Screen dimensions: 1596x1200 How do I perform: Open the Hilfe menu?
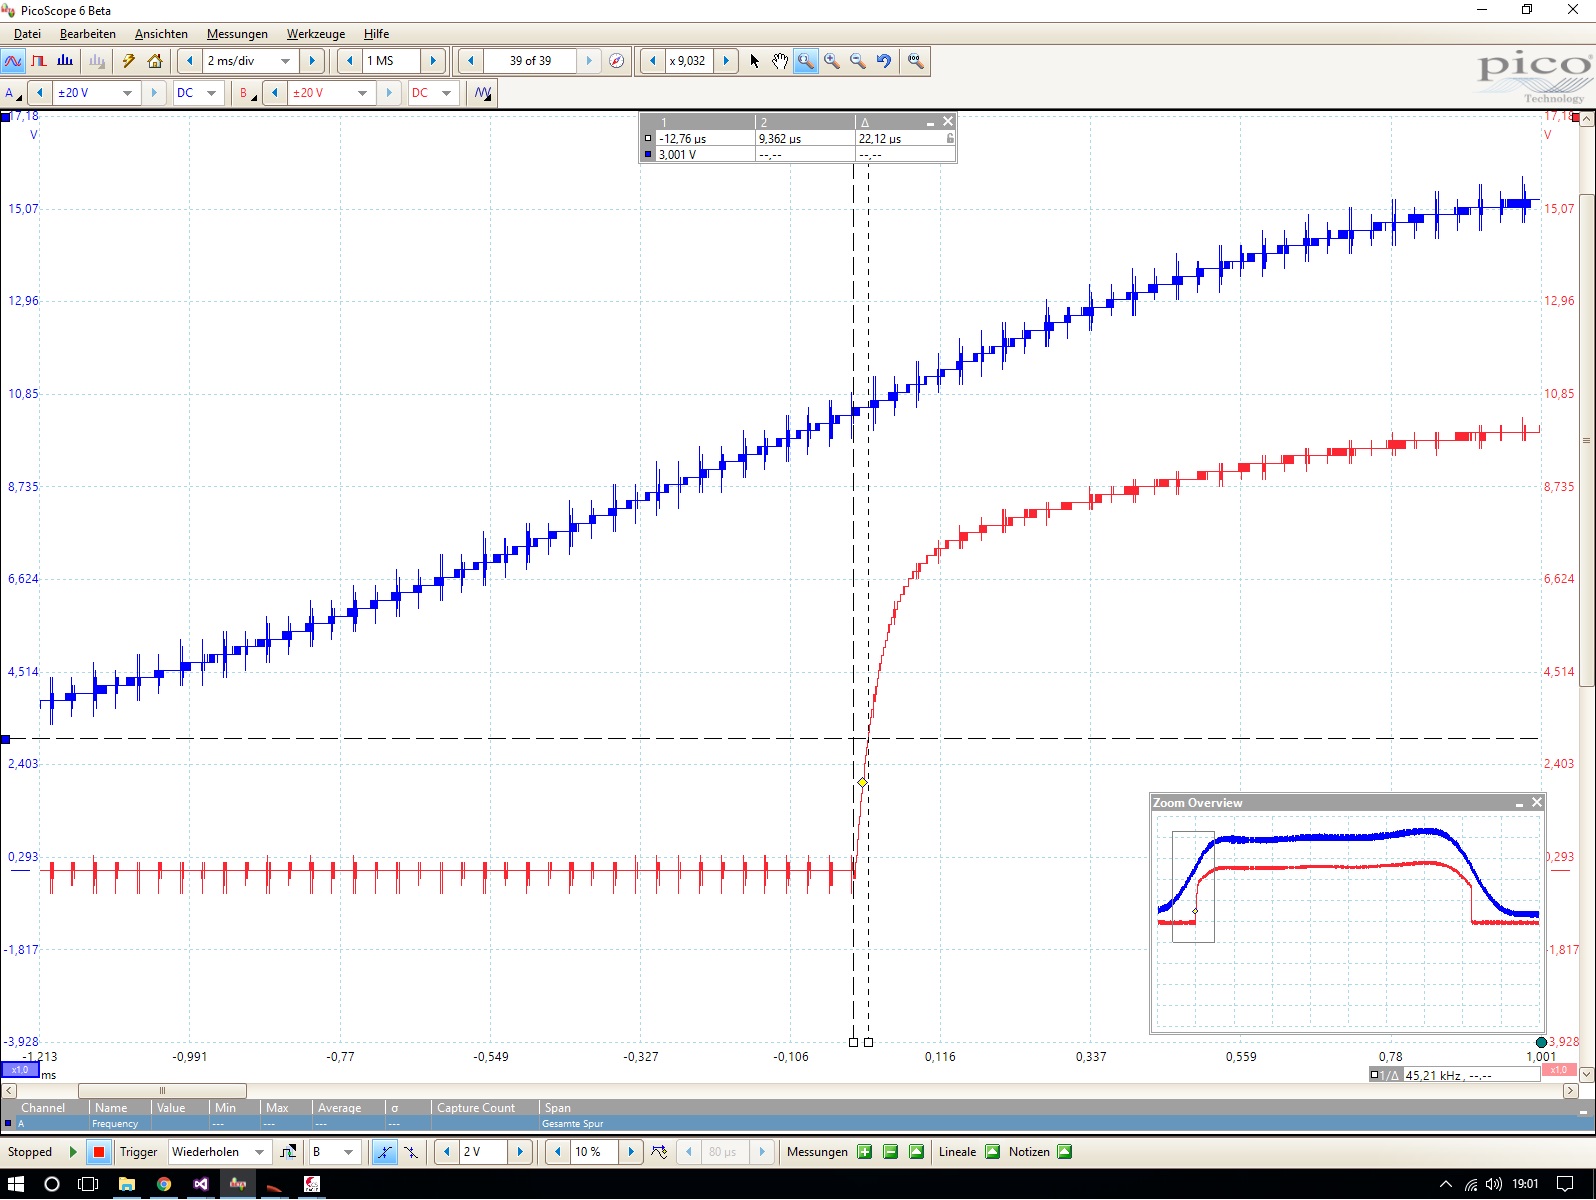(376, 34)
